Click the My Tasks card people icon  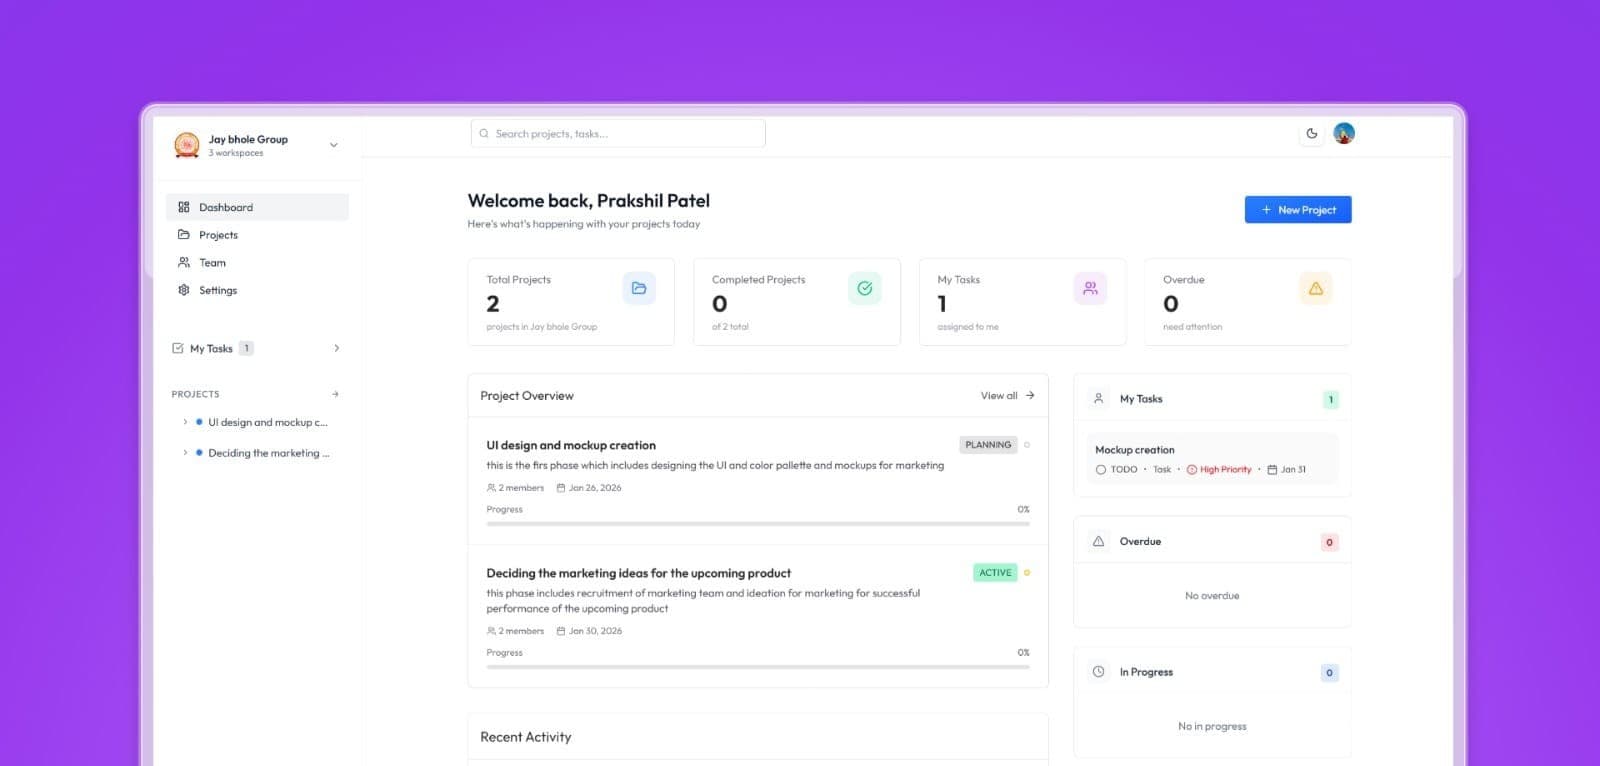point(1090,288)
